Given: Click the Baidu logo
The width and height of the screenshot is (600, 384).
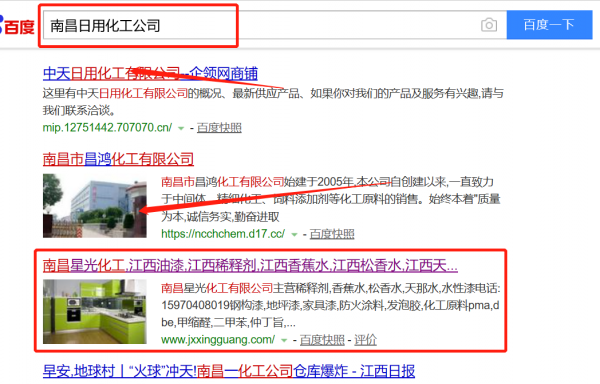Looking at the screenshot, I should [17, 26].
